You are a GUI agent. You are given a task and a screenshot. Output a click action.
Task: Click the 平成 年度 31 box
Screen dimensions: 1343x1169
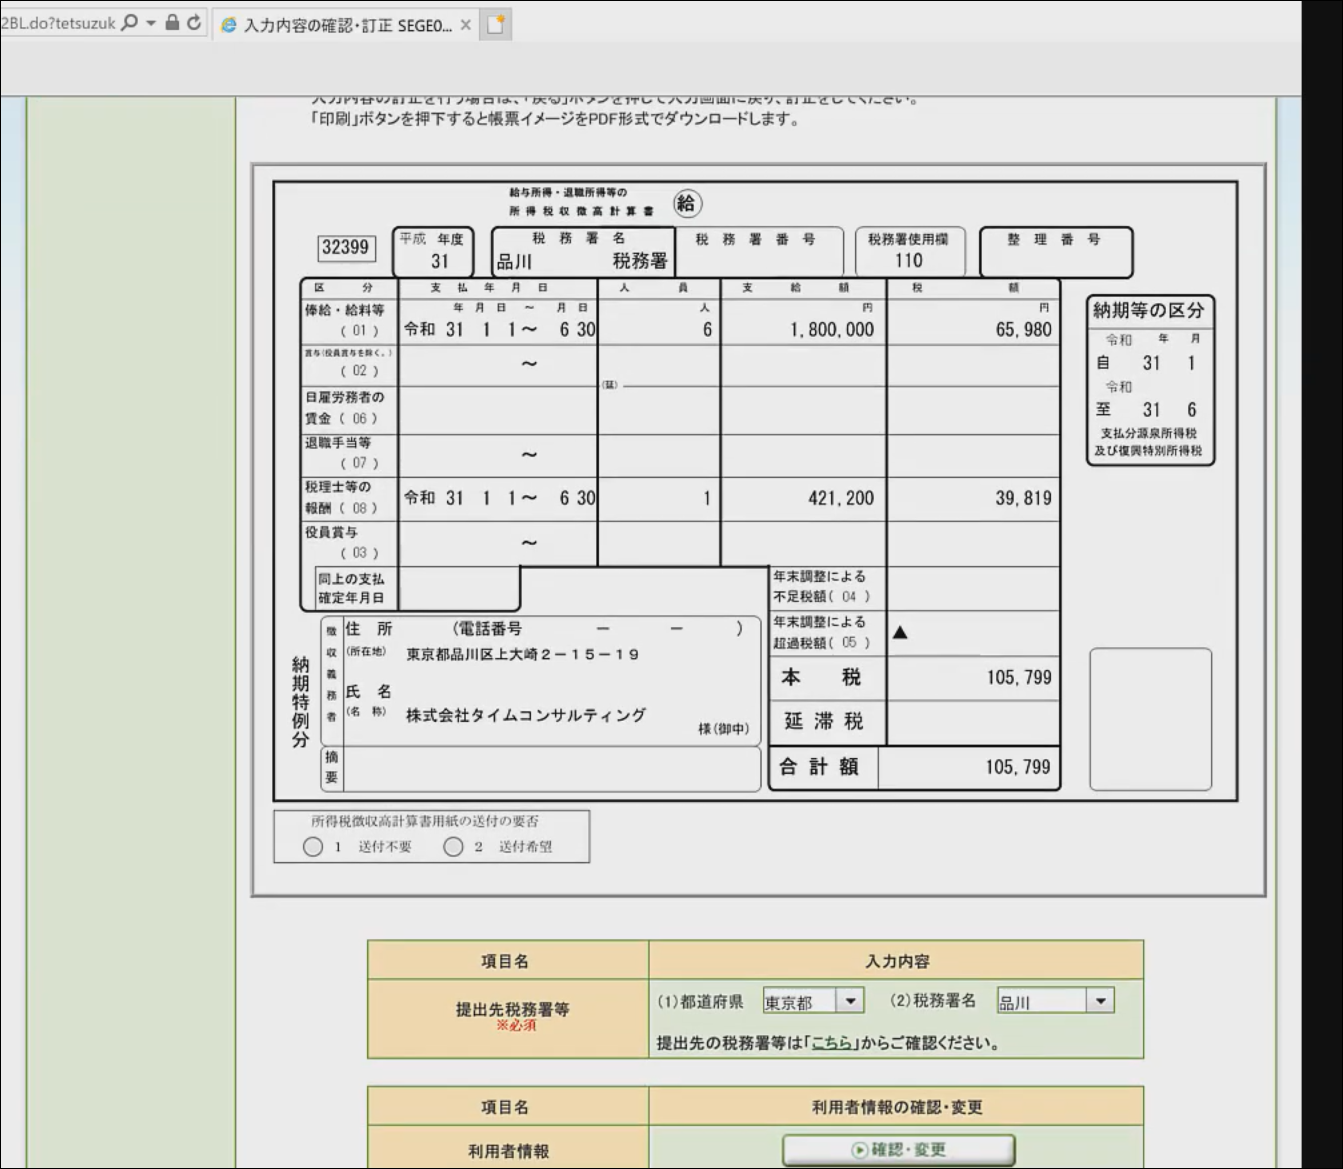433,251
